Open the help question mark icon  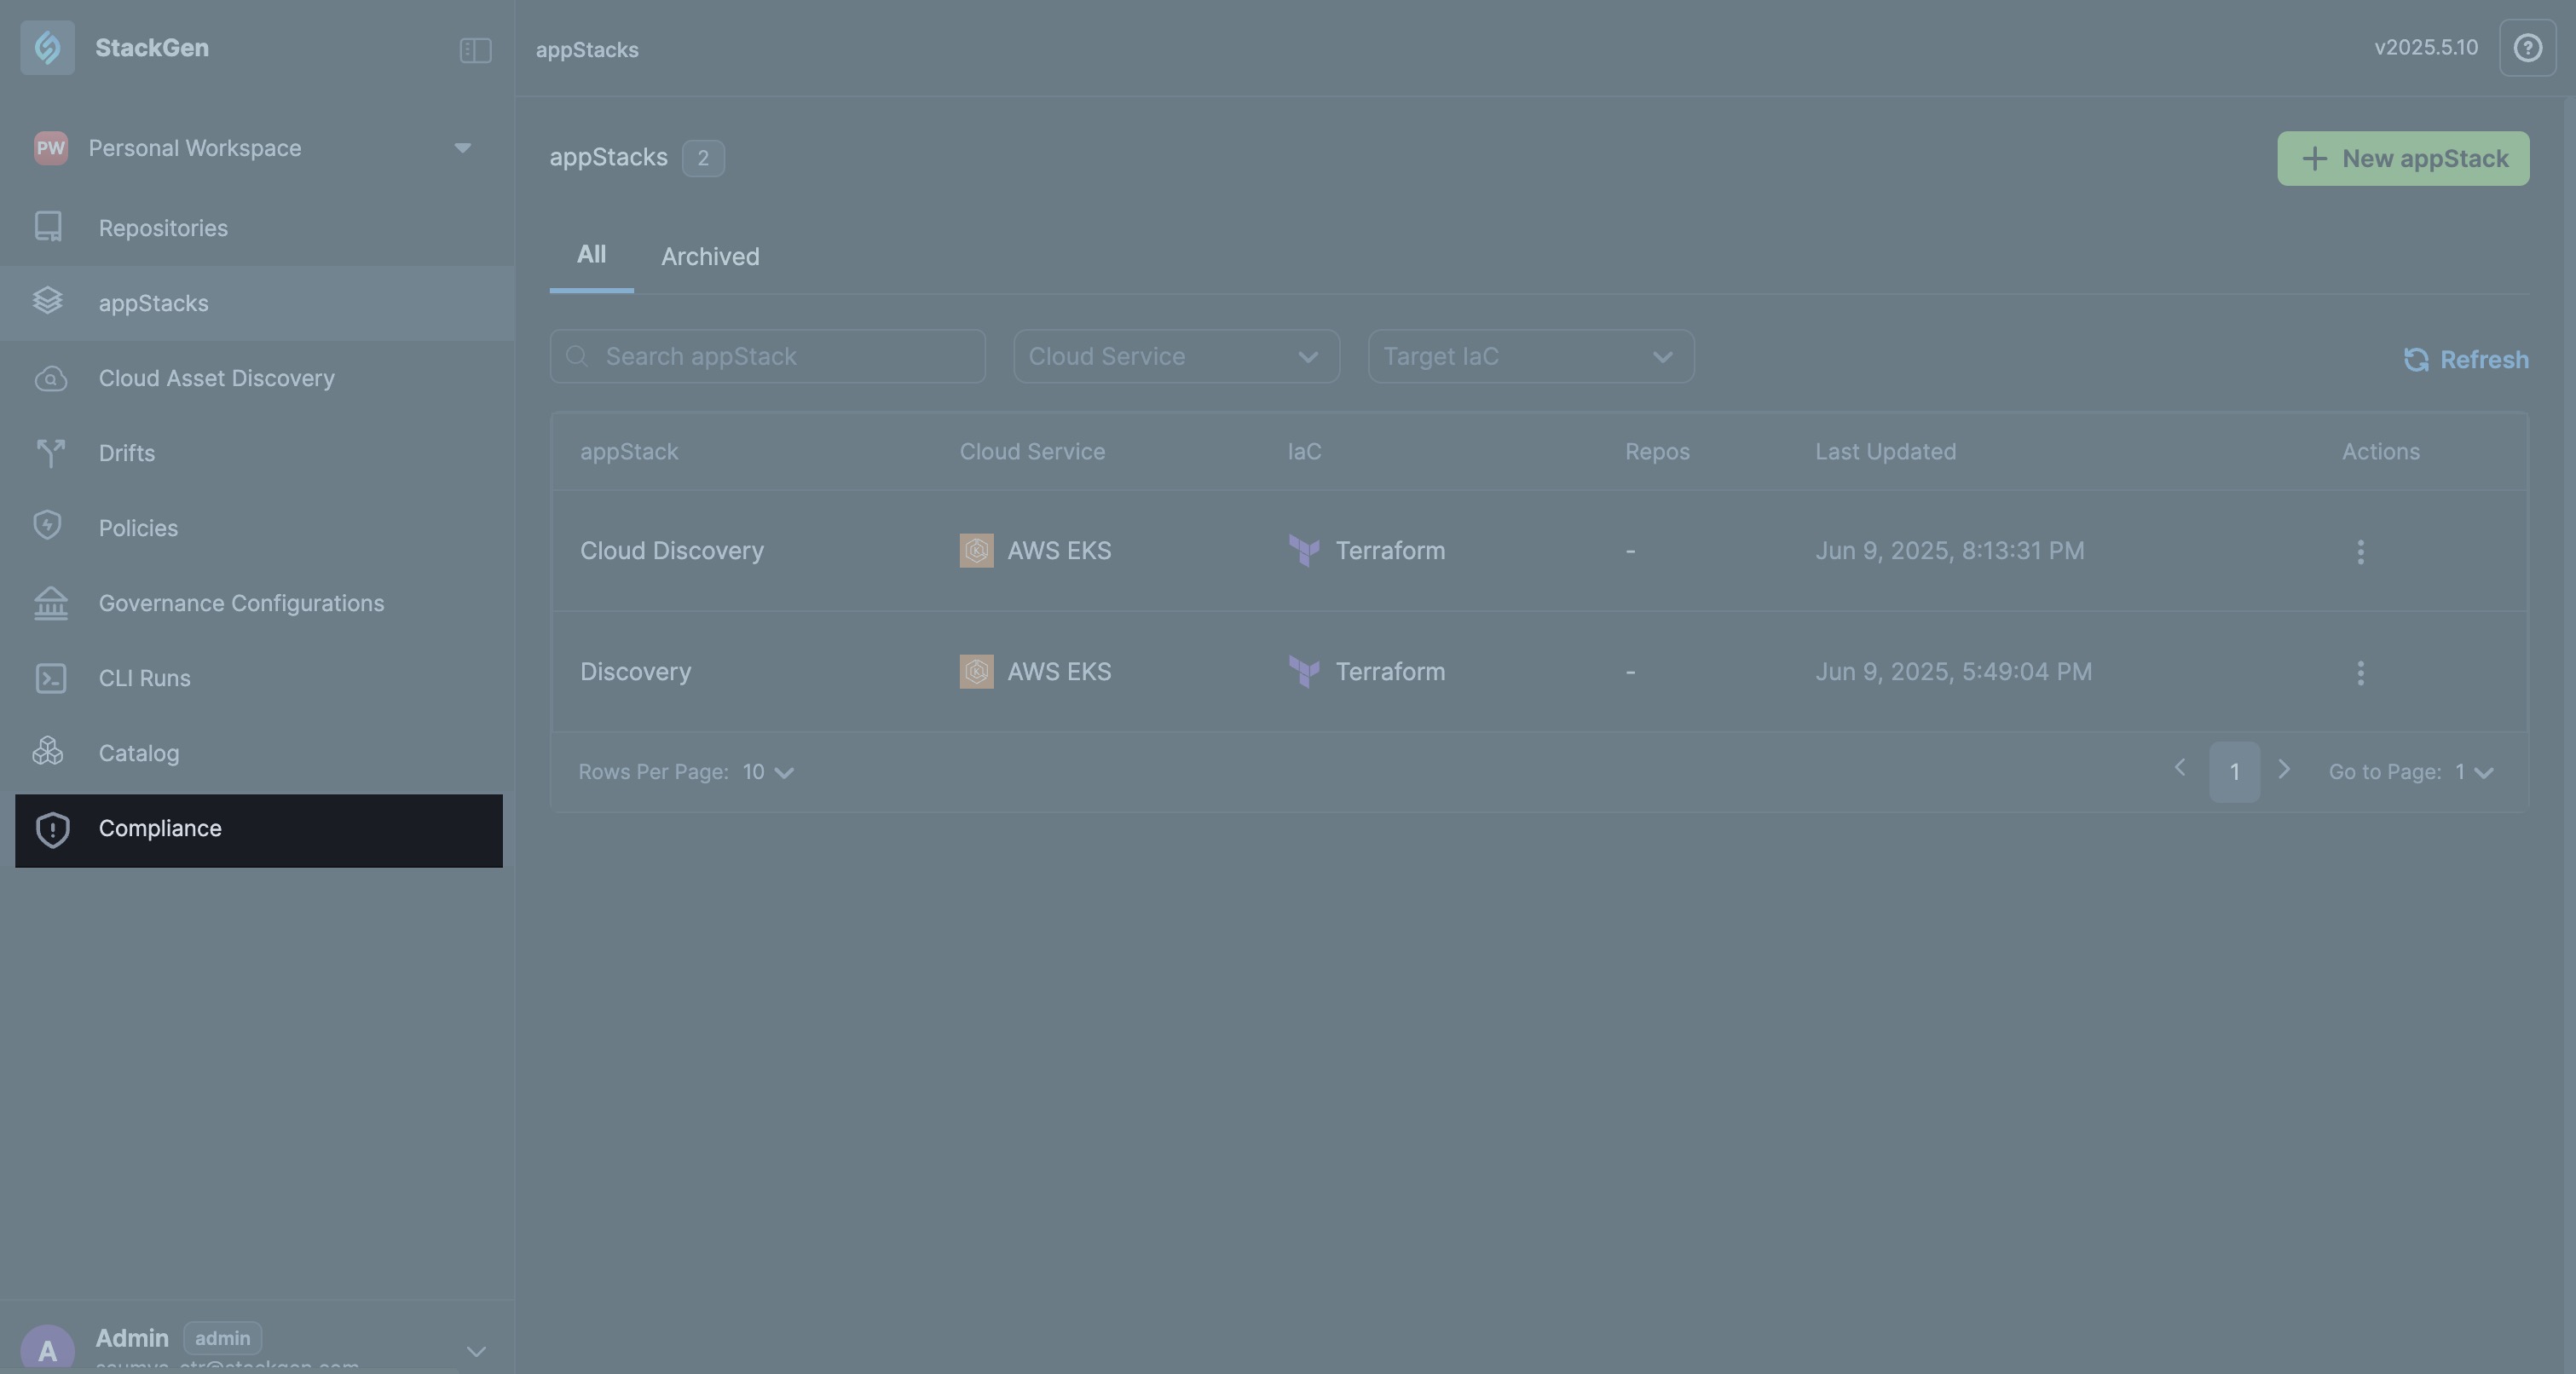2527,47
